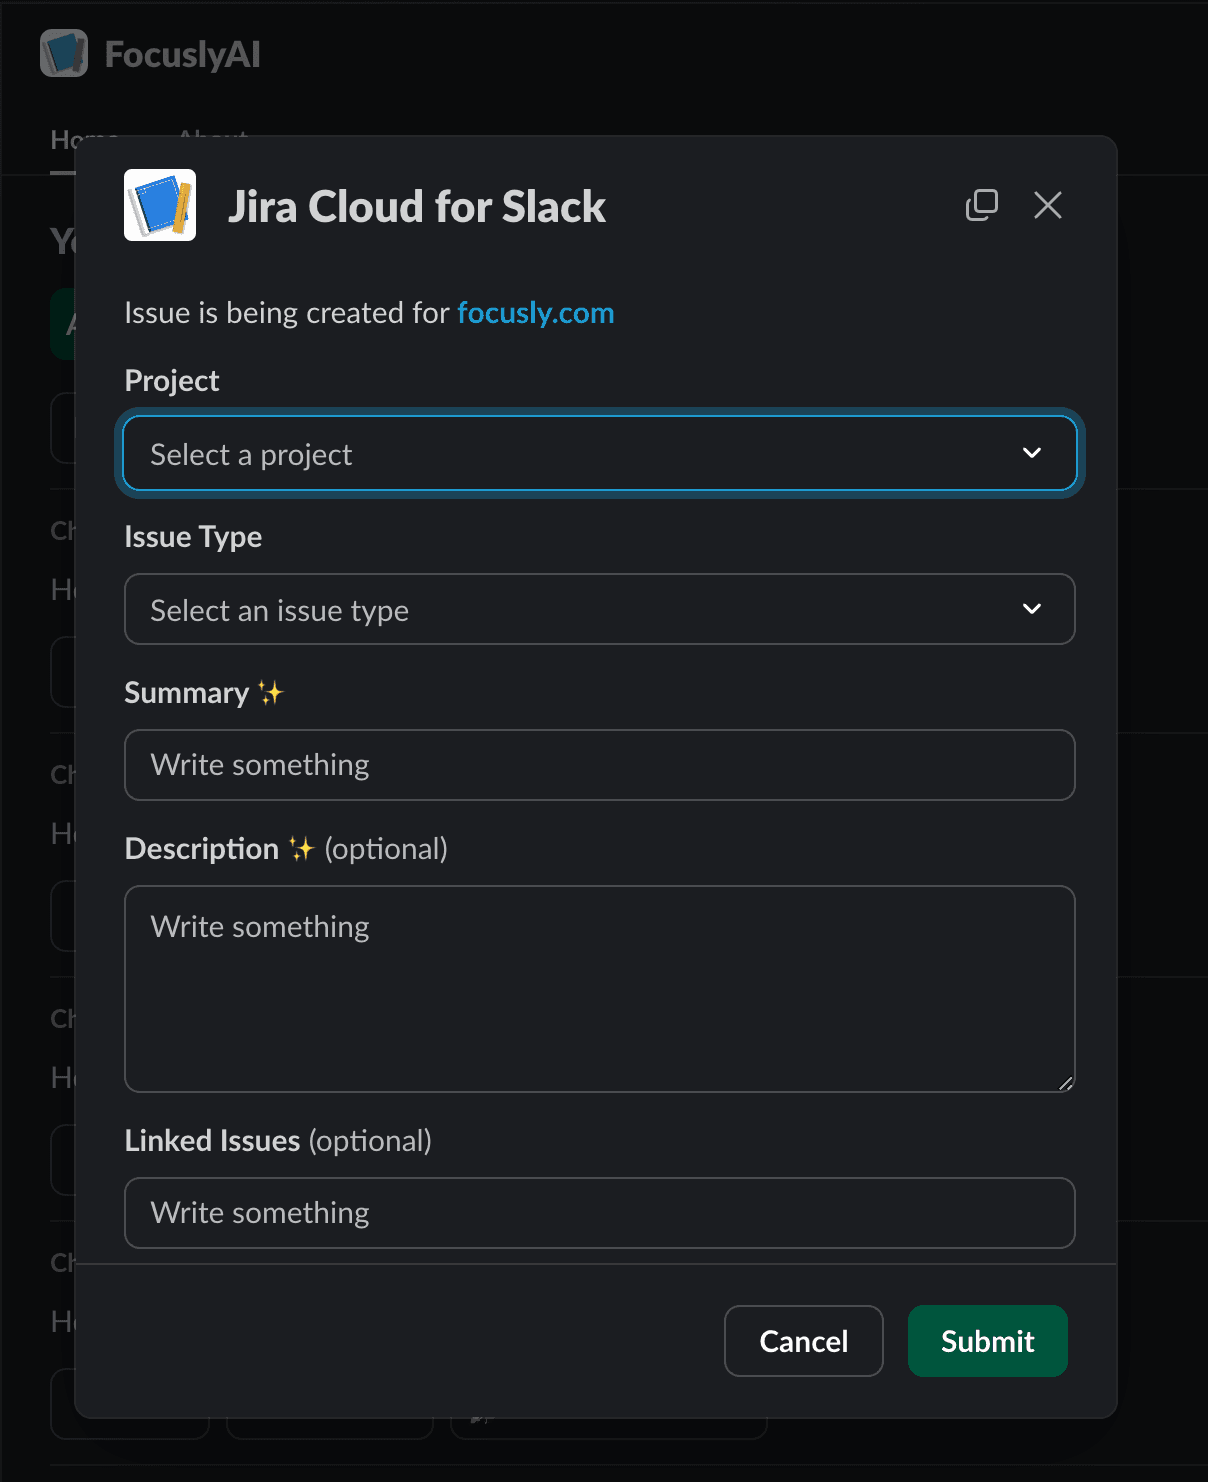
Task: Switch to the Home tab
Action: pos(62,141)
